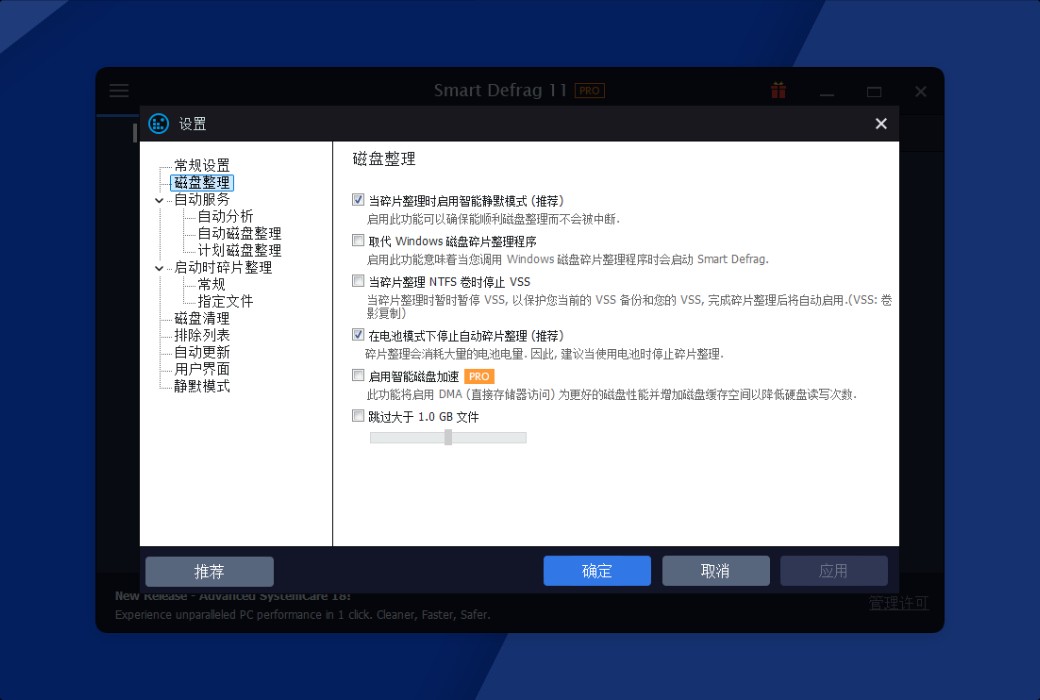The height and width of the screenshot is (700, 1040).
Task: Click the Smart Defrag logo in settings header
Action: pyautogui.click(x=159, y=123)
